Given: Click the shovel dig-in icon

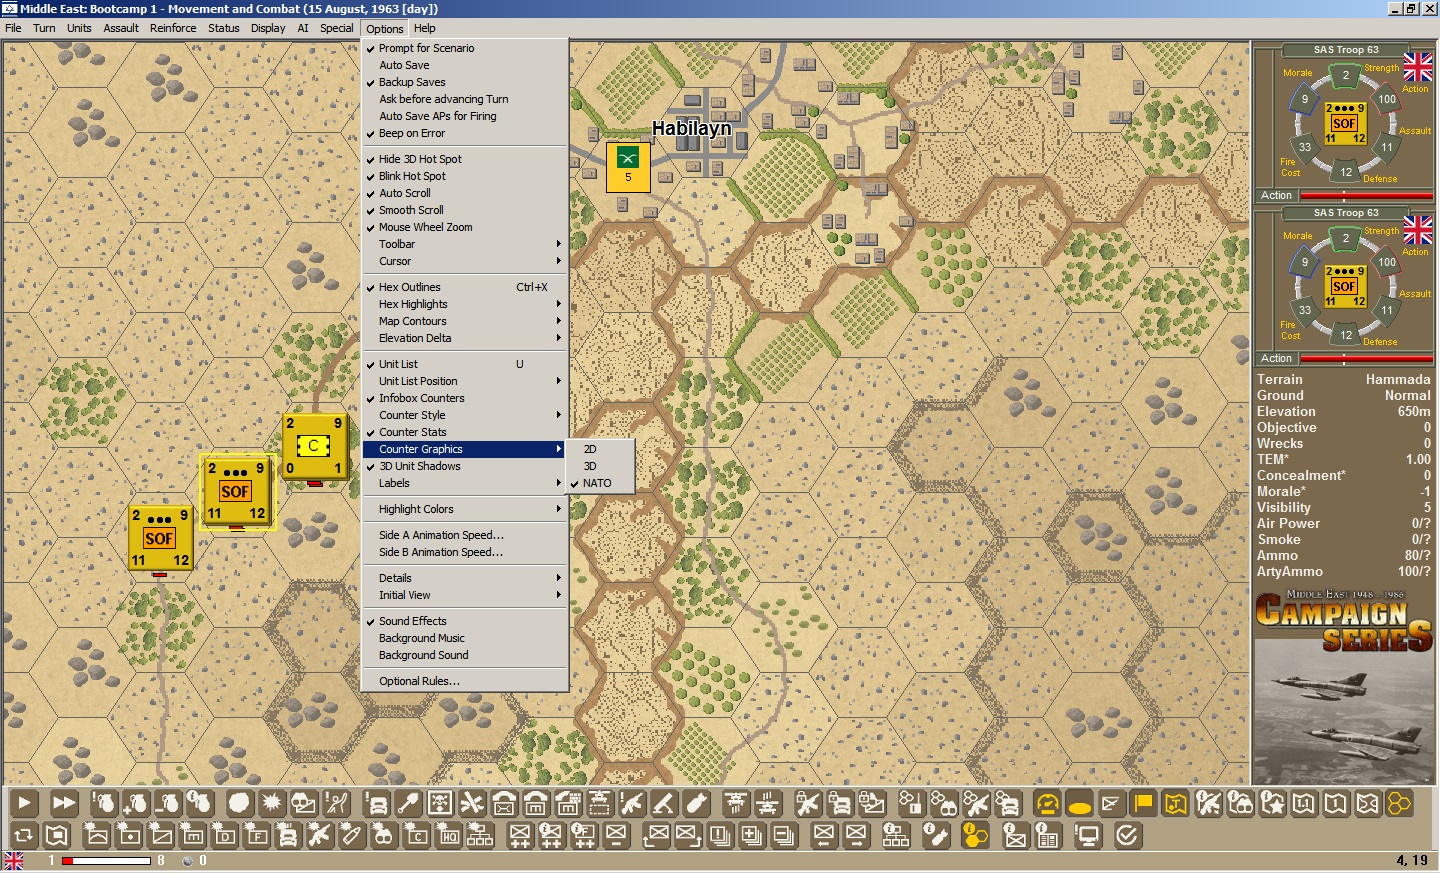Looking at the screenshot, I should (x=408, y=802).
